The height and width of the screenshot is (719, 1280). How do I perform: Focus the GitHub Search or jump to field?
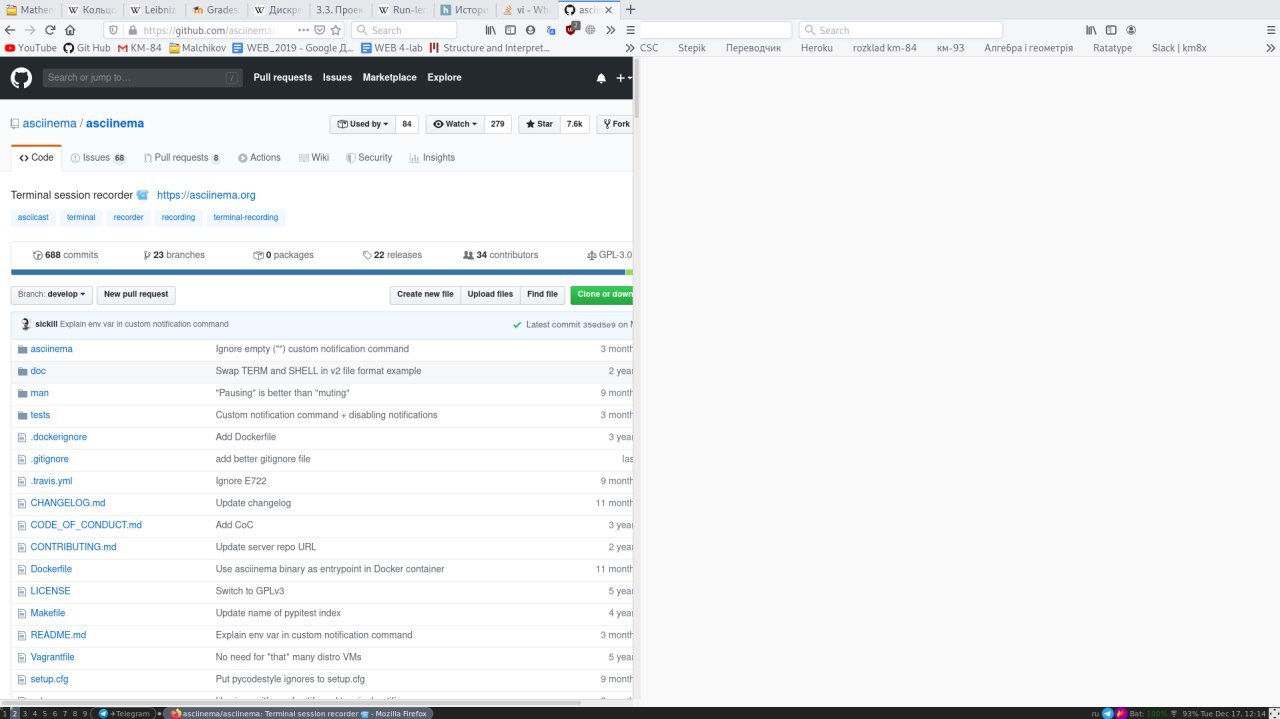click(142, 77)
